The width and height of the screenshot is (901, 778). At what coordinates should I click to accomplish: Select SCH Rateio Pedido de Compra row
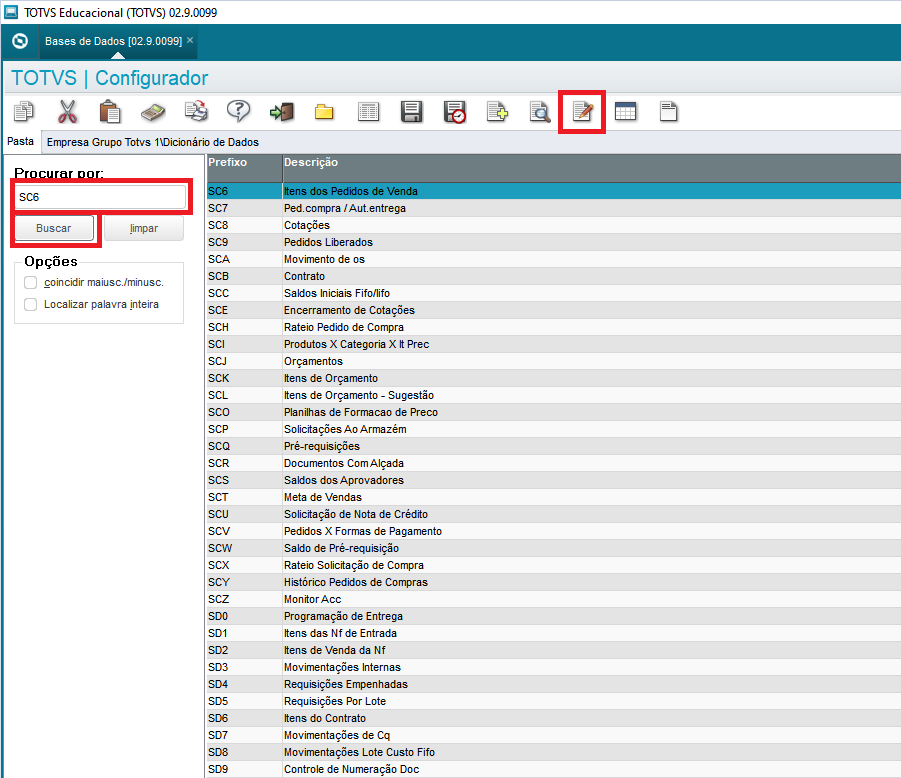point(554,327)
